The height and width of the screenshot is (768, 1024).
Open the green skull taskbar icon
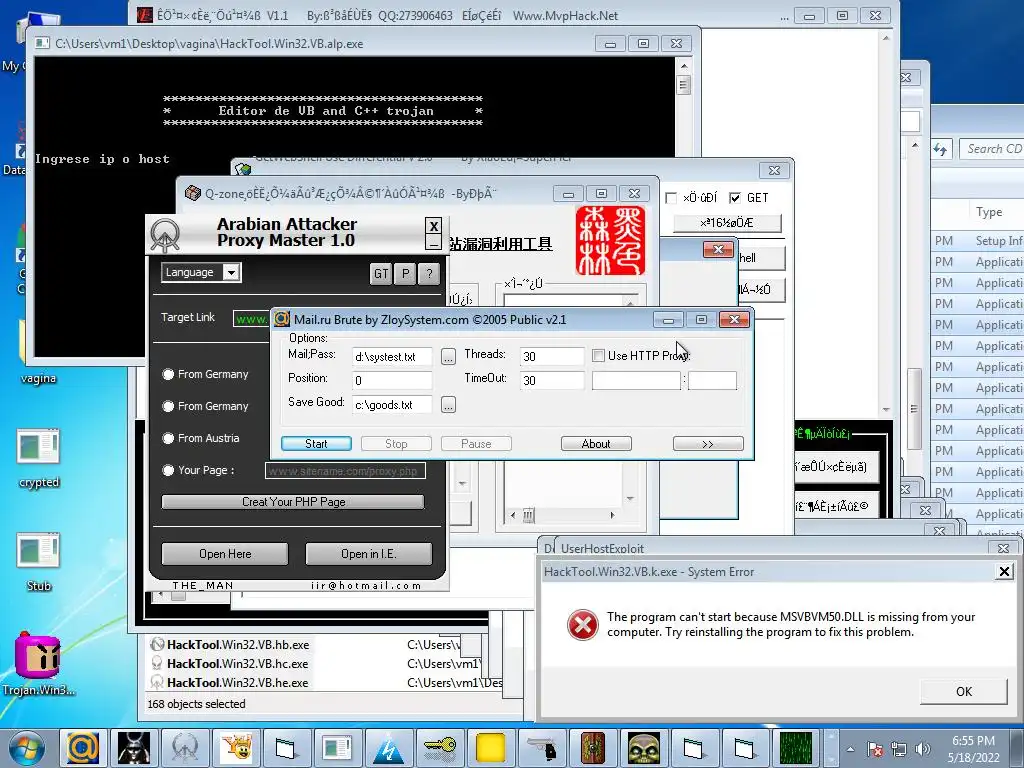click(643, 748)
